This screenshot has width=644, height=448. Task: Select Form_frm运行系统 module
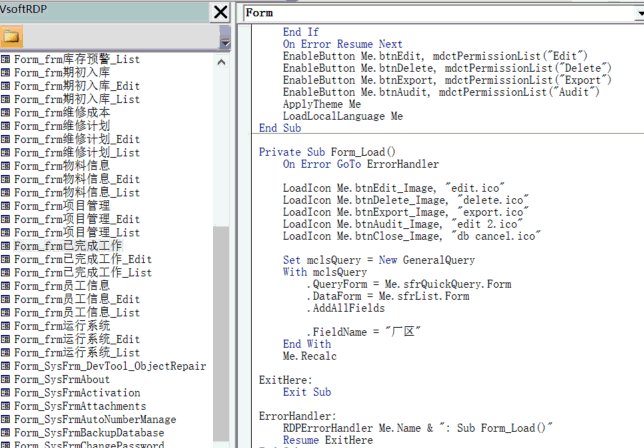[x=62, y=326]
